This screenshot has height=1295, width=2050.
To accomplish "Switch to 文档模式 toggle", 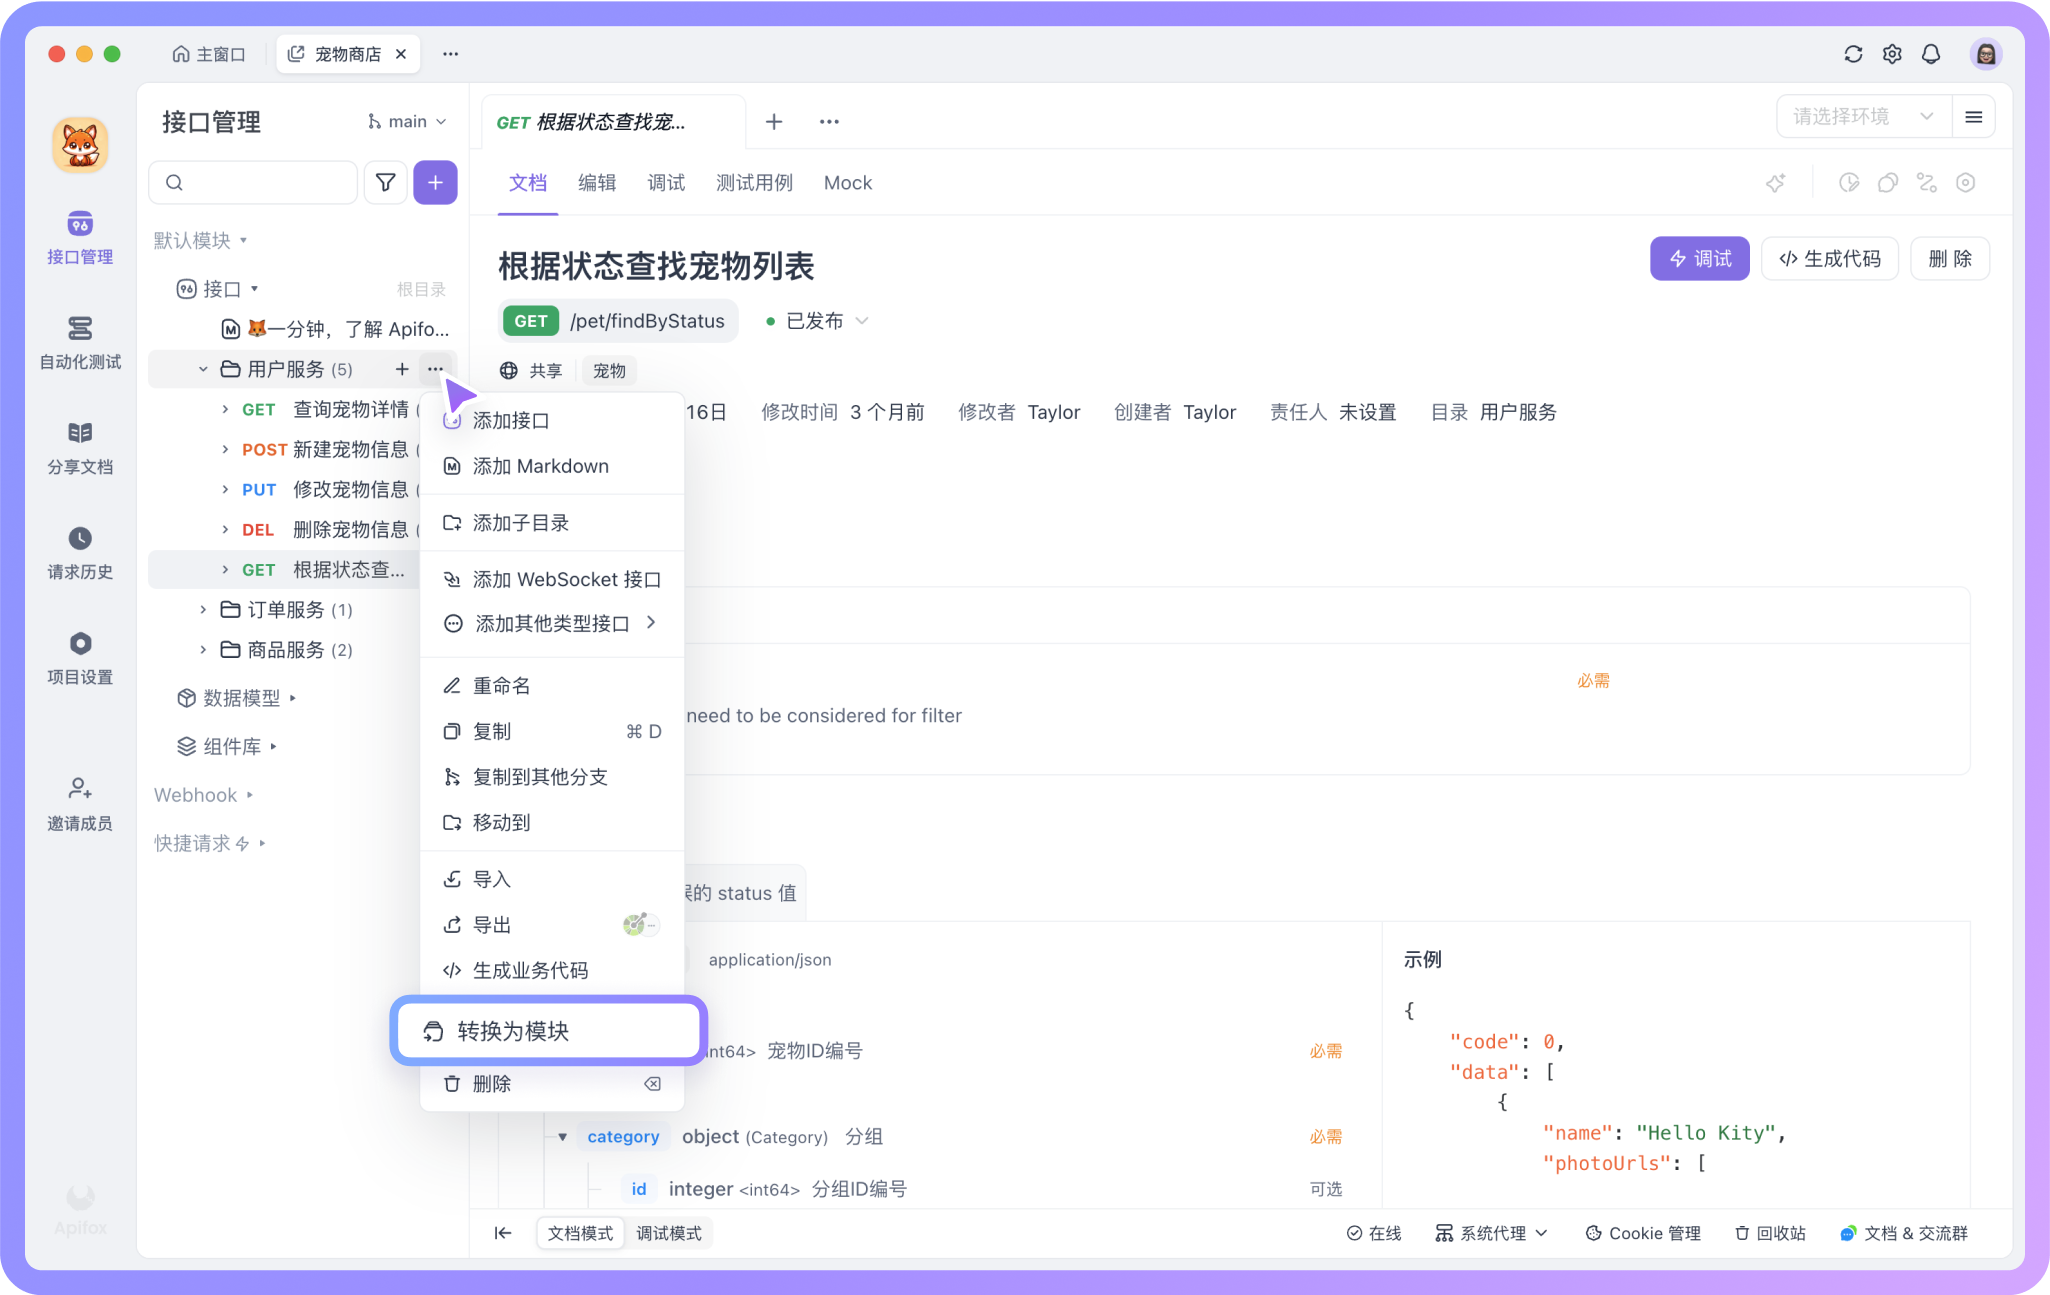I will (x=580, y=1233).
